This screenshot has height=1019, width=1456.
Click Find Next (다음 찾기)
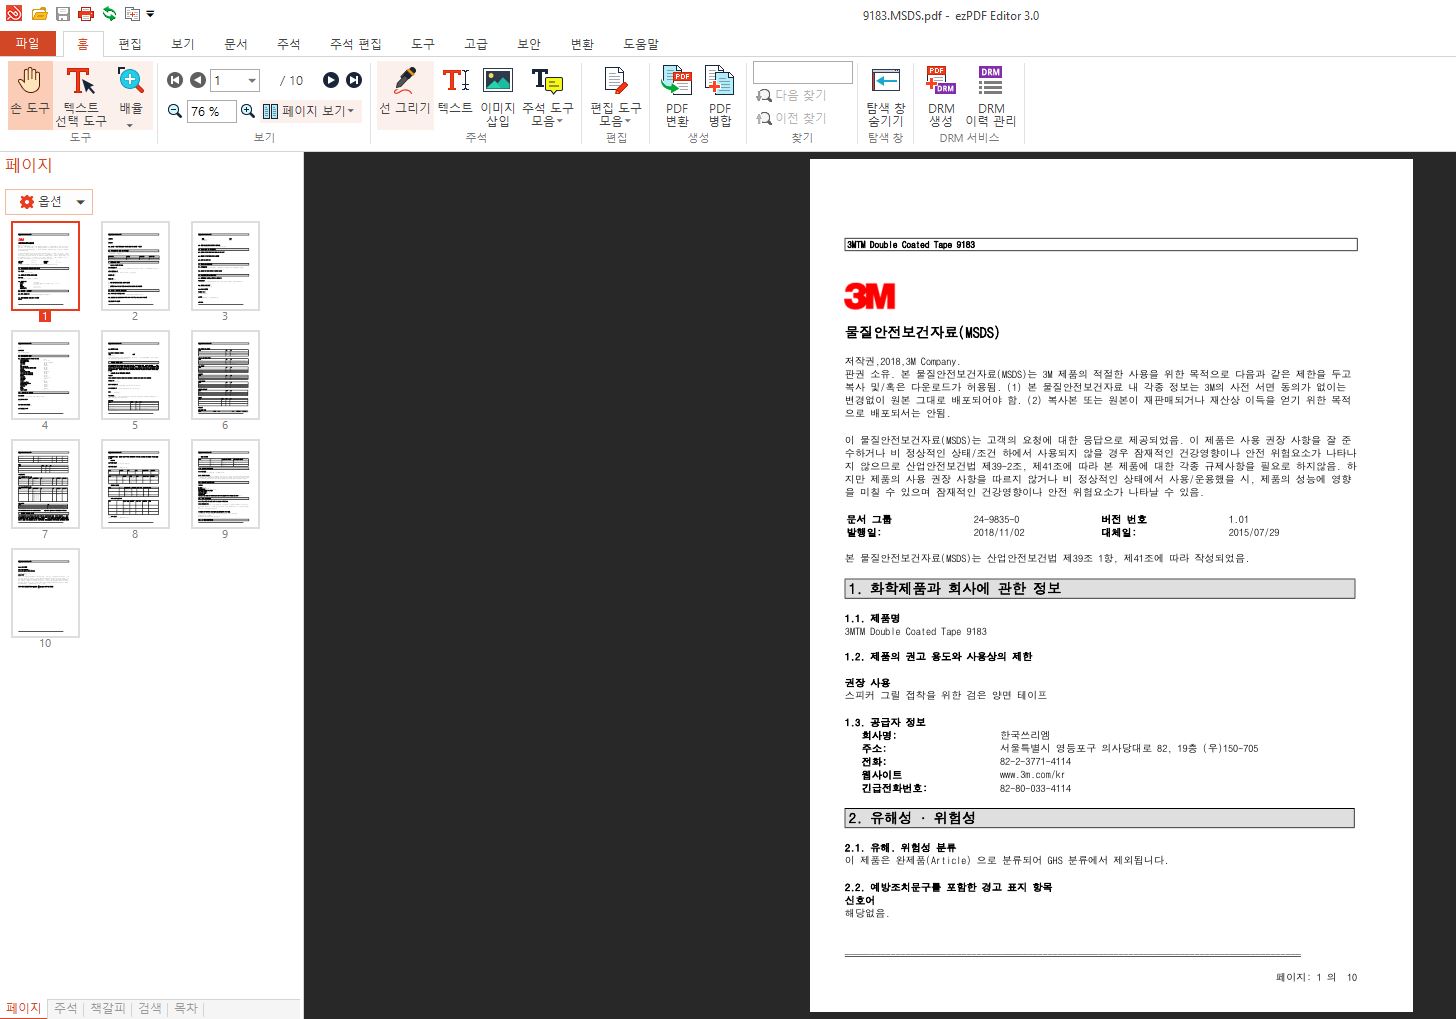tap(792, 95)
